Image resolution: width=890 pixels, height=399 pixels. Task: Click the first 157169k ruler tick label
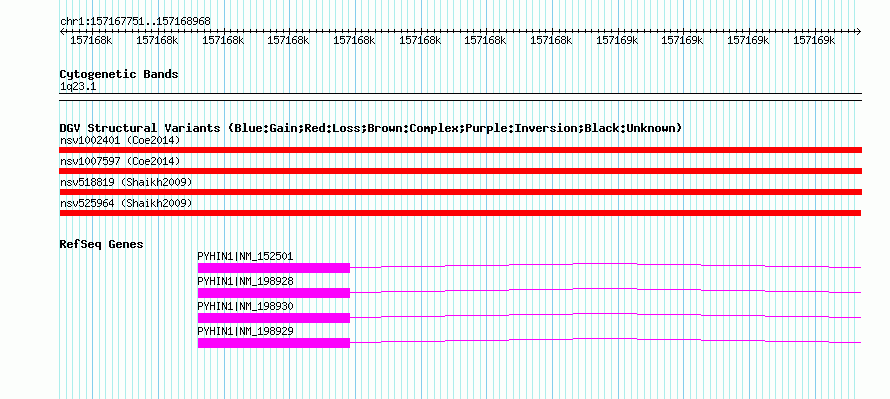coord(617,40)
